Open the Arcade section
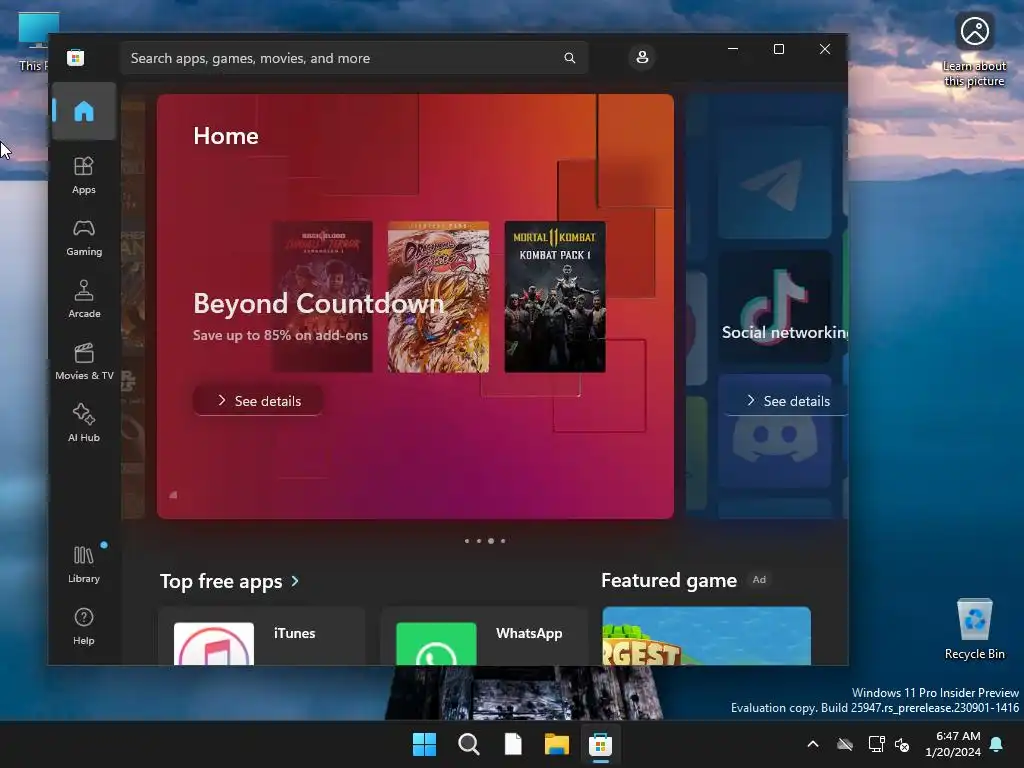 coord(84,300)
